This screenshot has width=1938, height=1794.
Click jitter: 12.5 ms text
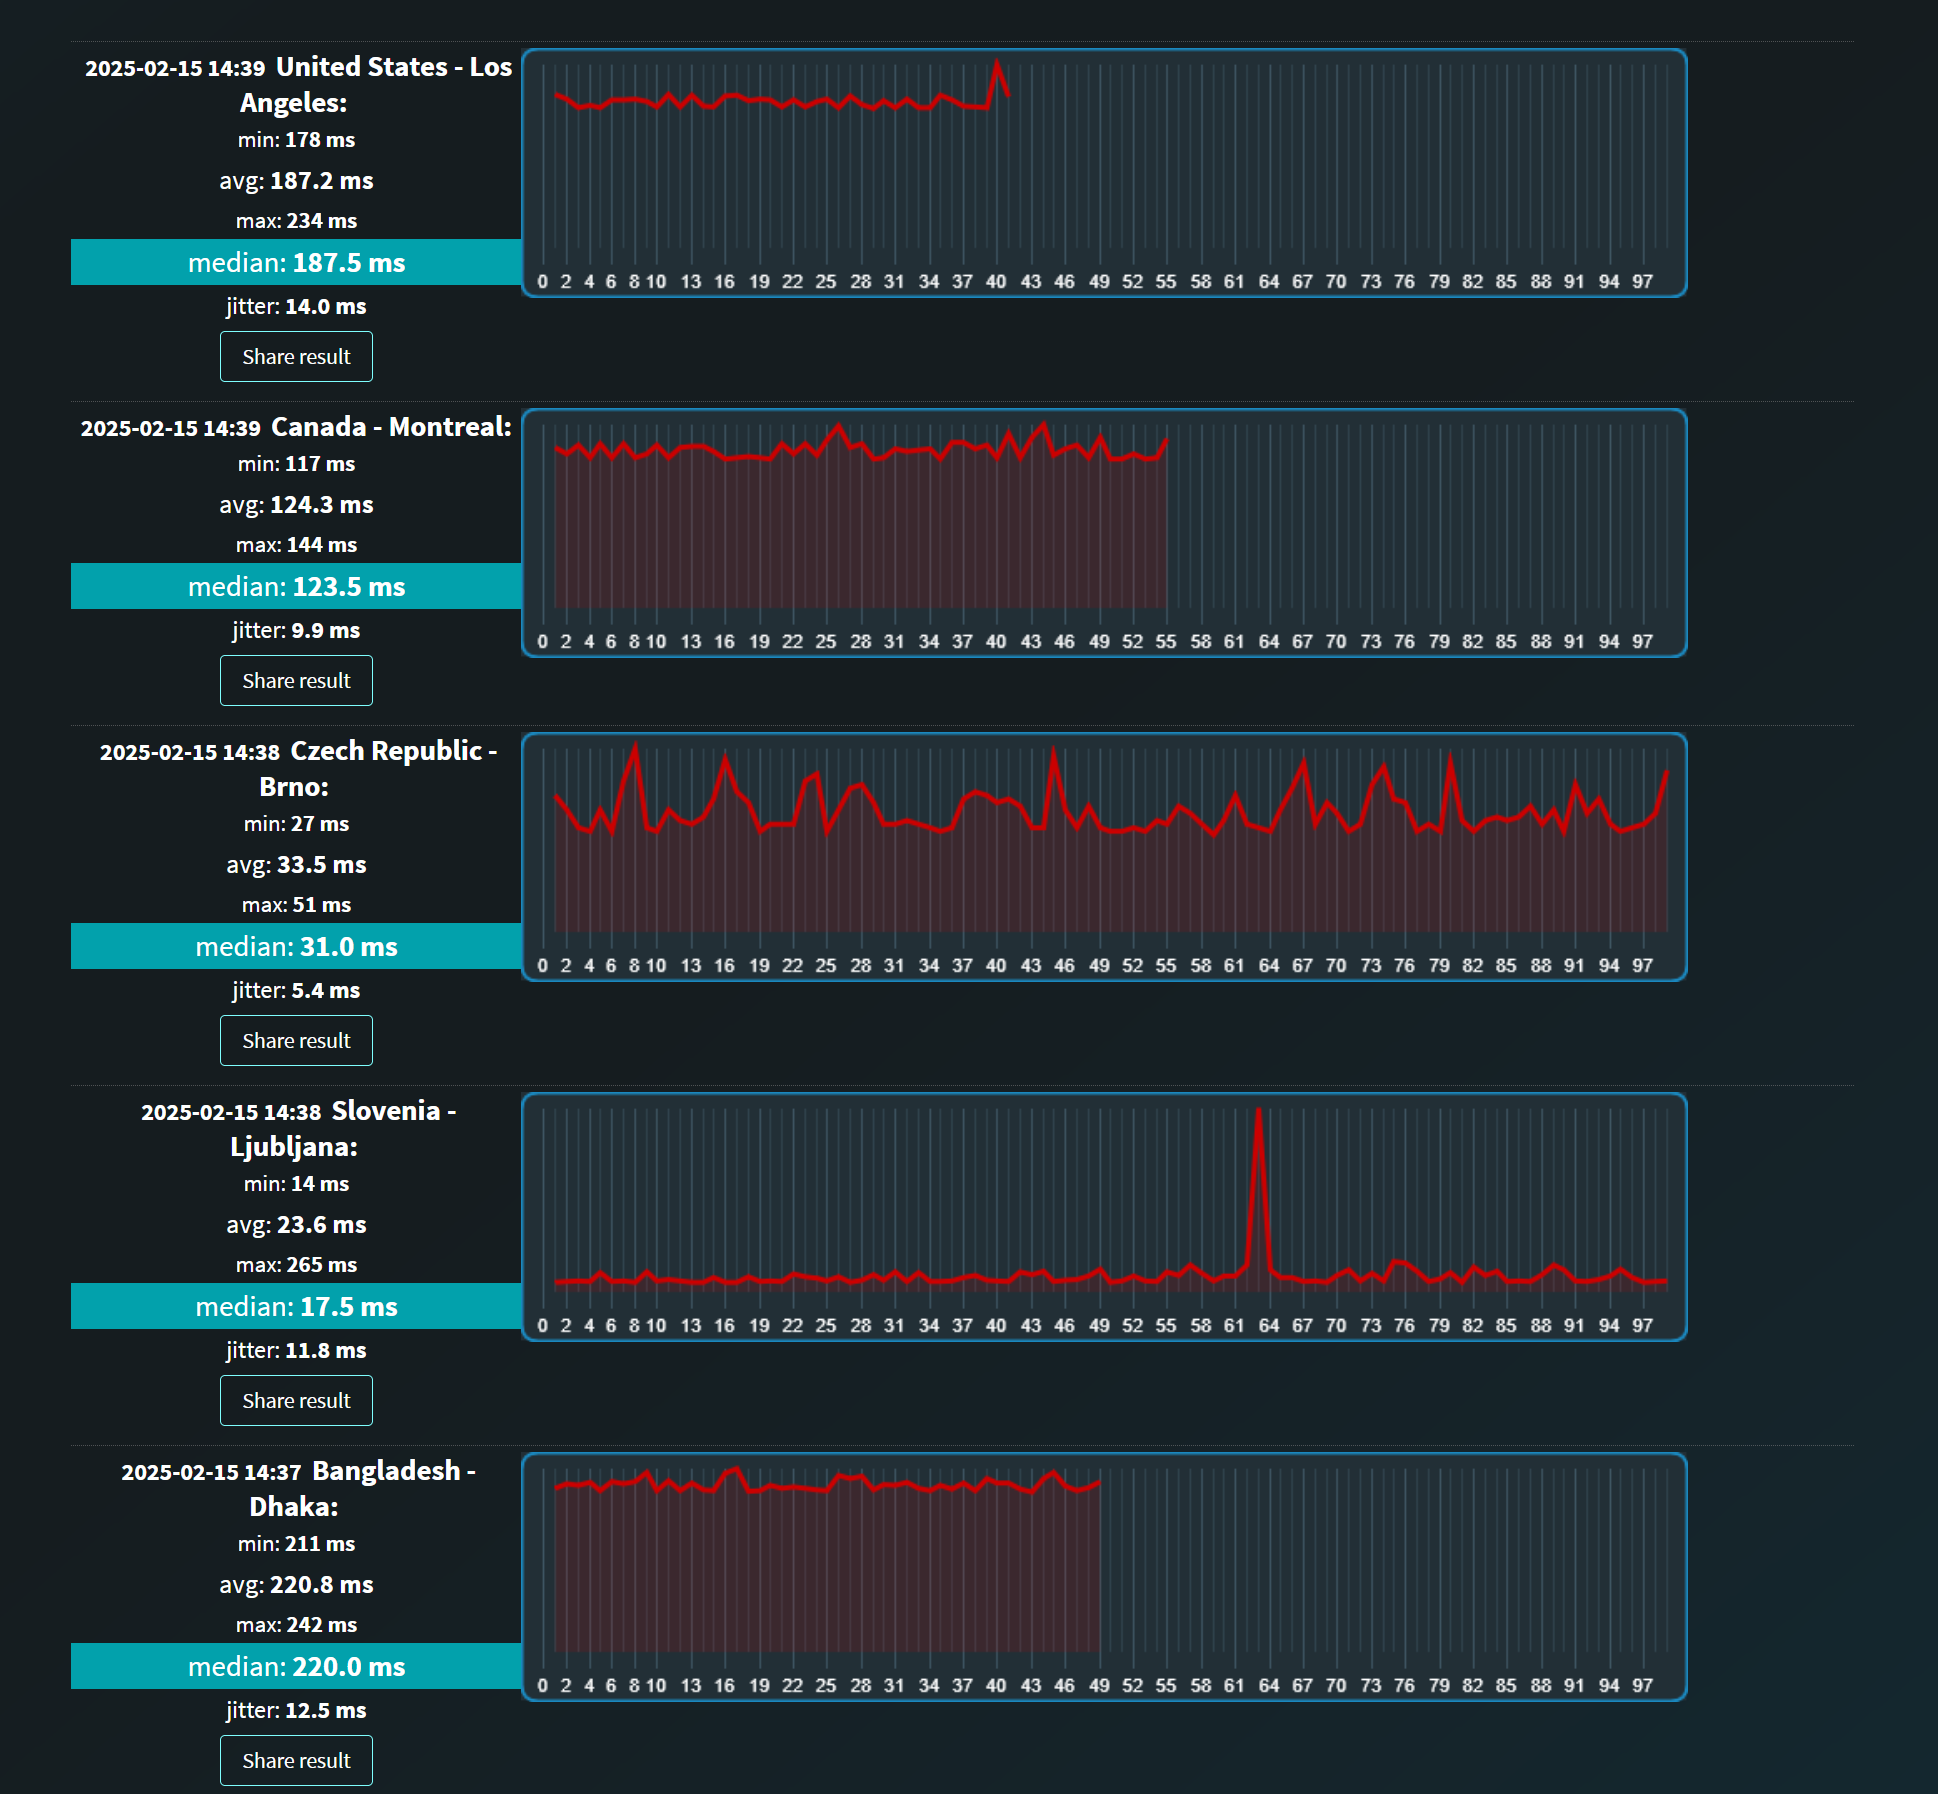coord(296,1711)
